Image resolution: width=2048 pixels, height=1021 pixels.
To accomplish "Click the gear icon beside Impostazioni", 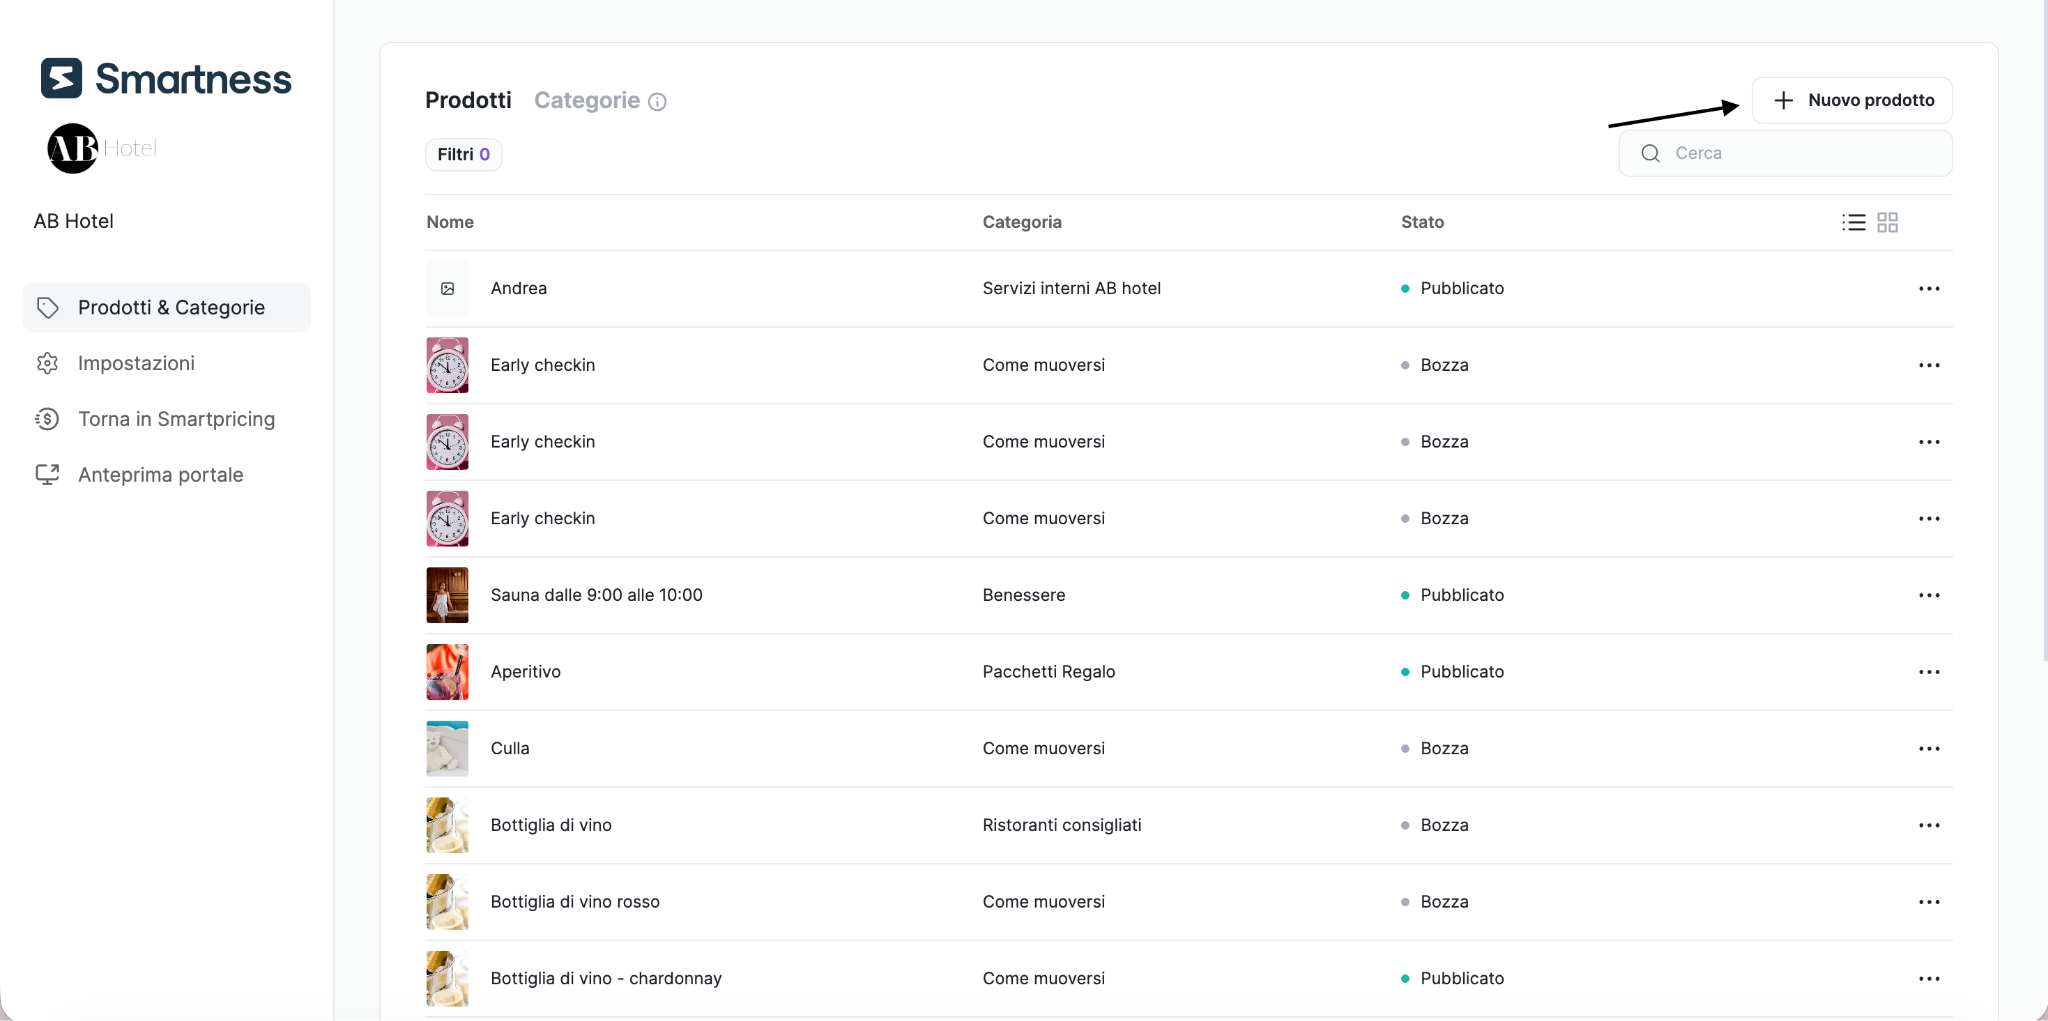I will coord(47,363).
